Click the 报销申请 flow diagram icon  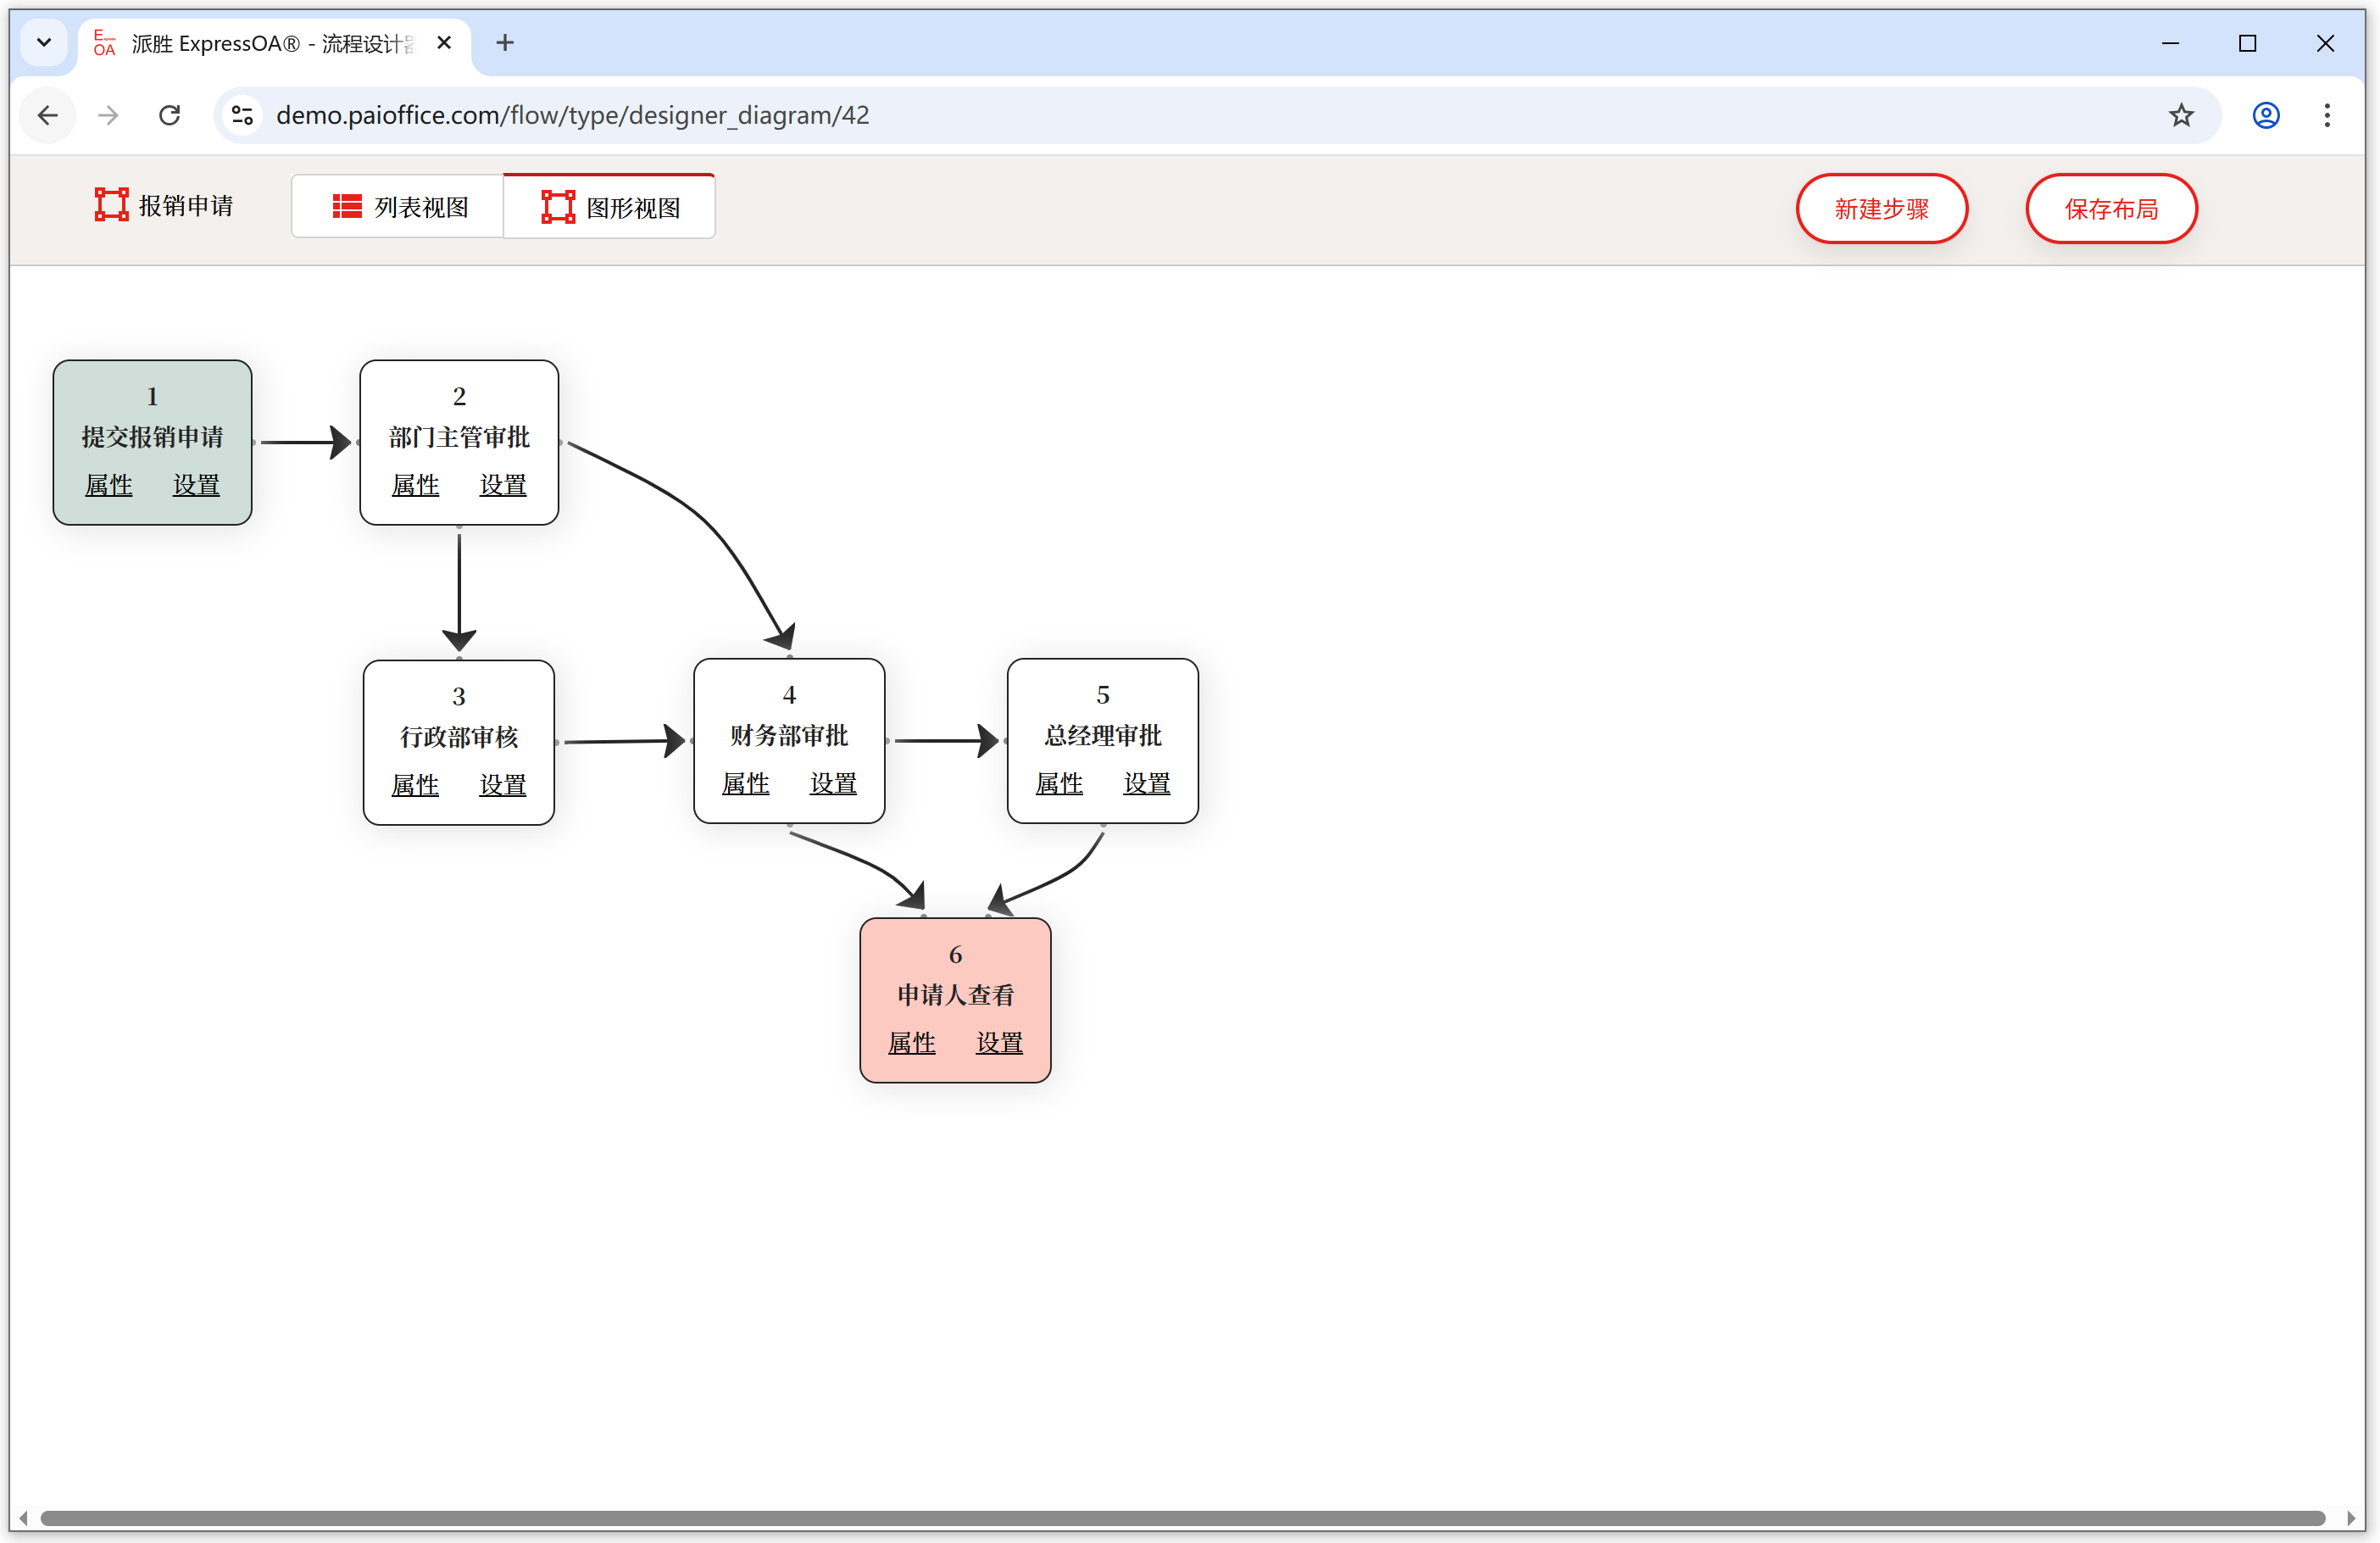pyautogui.click(x=111, y=205)
